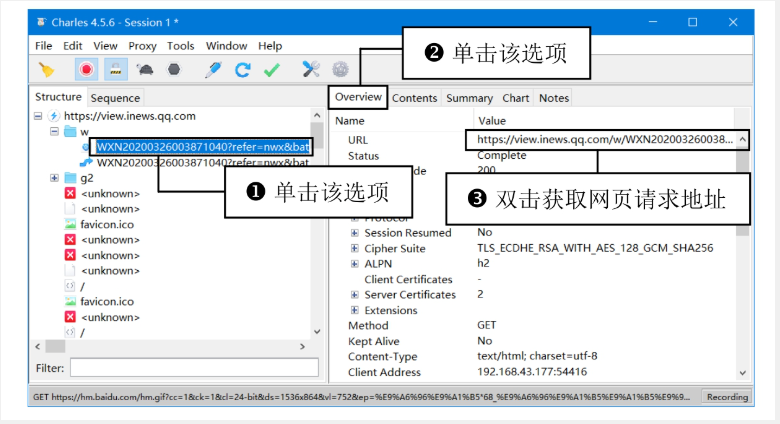Screen dimensions: 780x424
Task: Click the red X icon of the first unknown entry
Action: (70, 193)
